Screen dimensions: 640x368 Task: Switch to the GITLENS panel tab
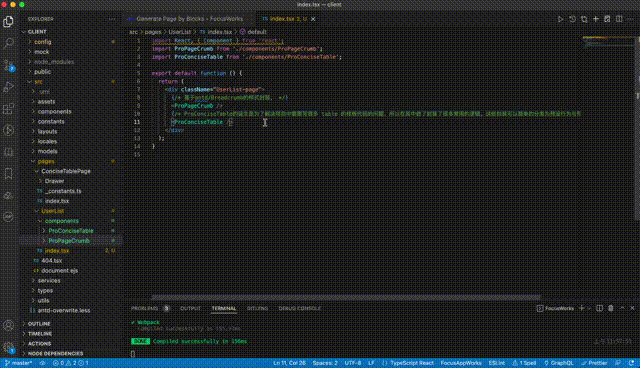click(257, 308)
